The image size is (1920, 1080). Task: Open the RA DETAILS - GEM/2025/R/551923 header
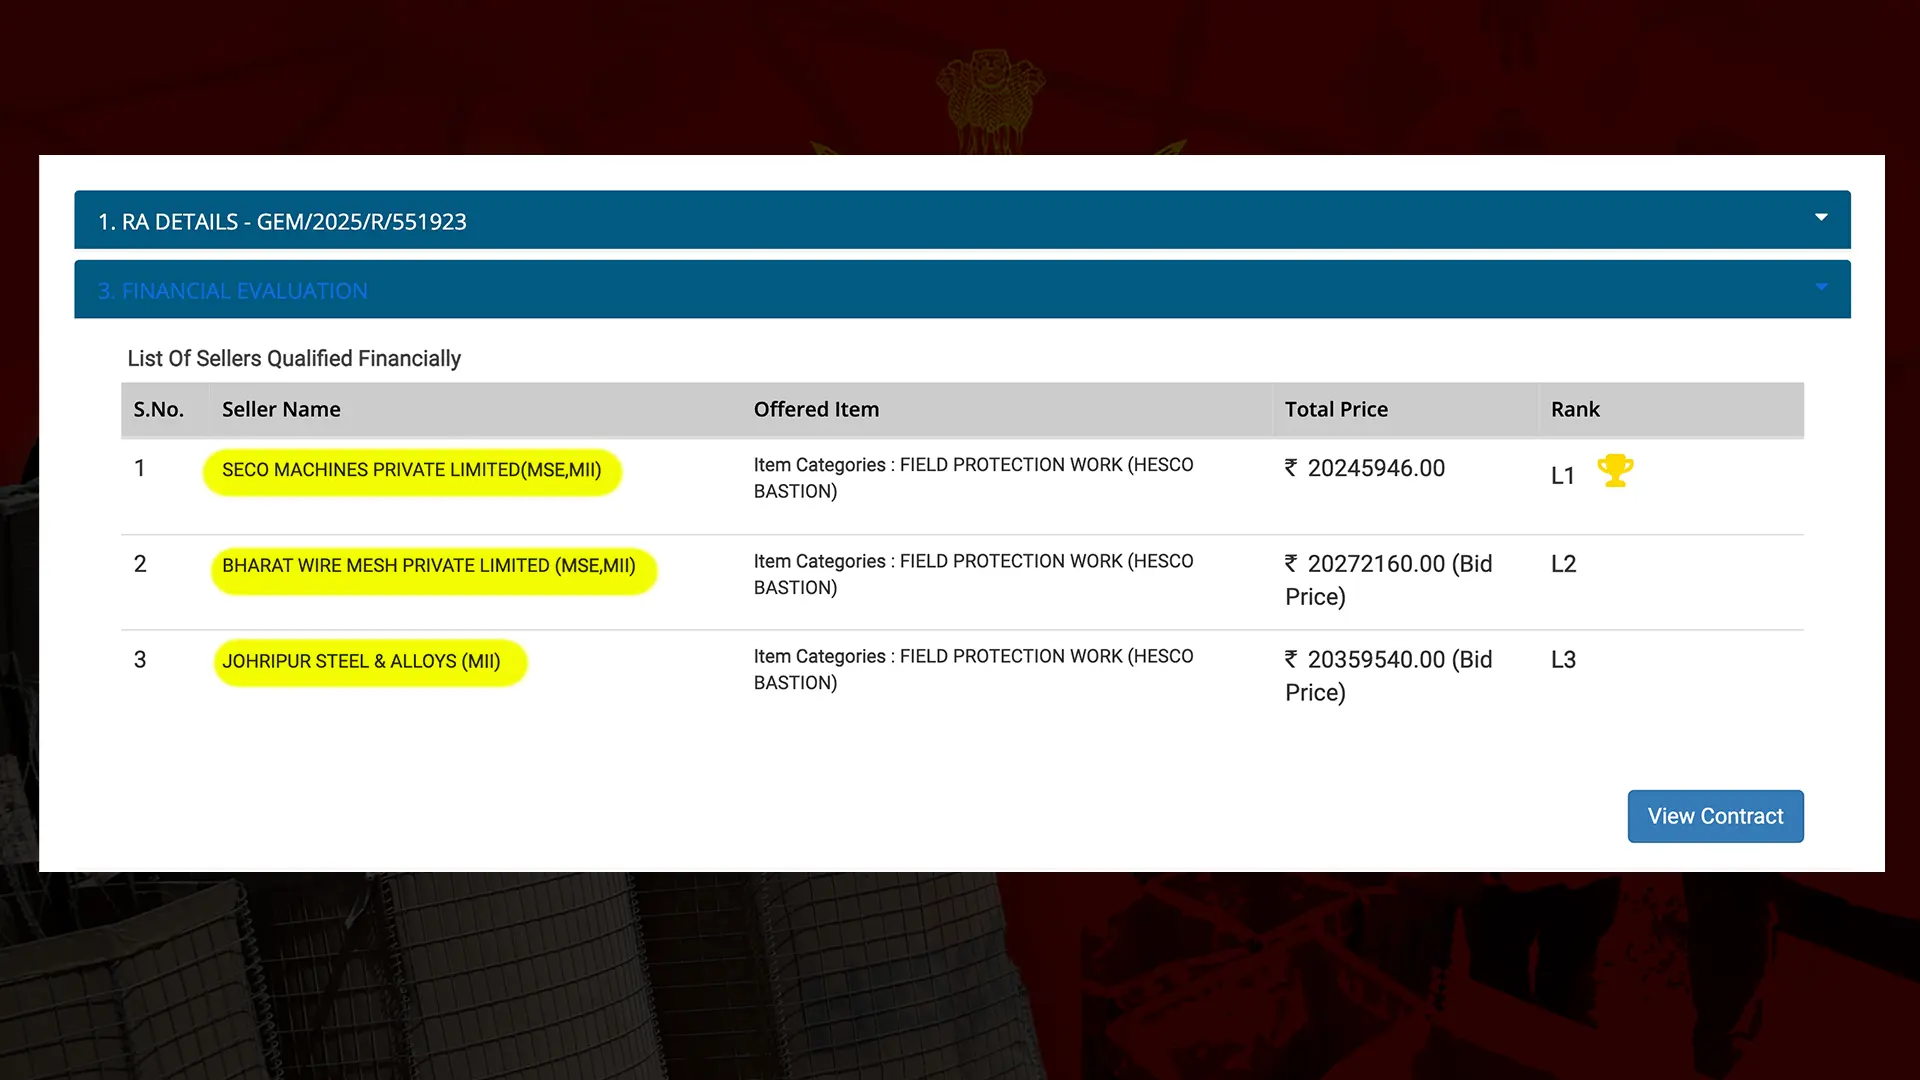point(962,220)
